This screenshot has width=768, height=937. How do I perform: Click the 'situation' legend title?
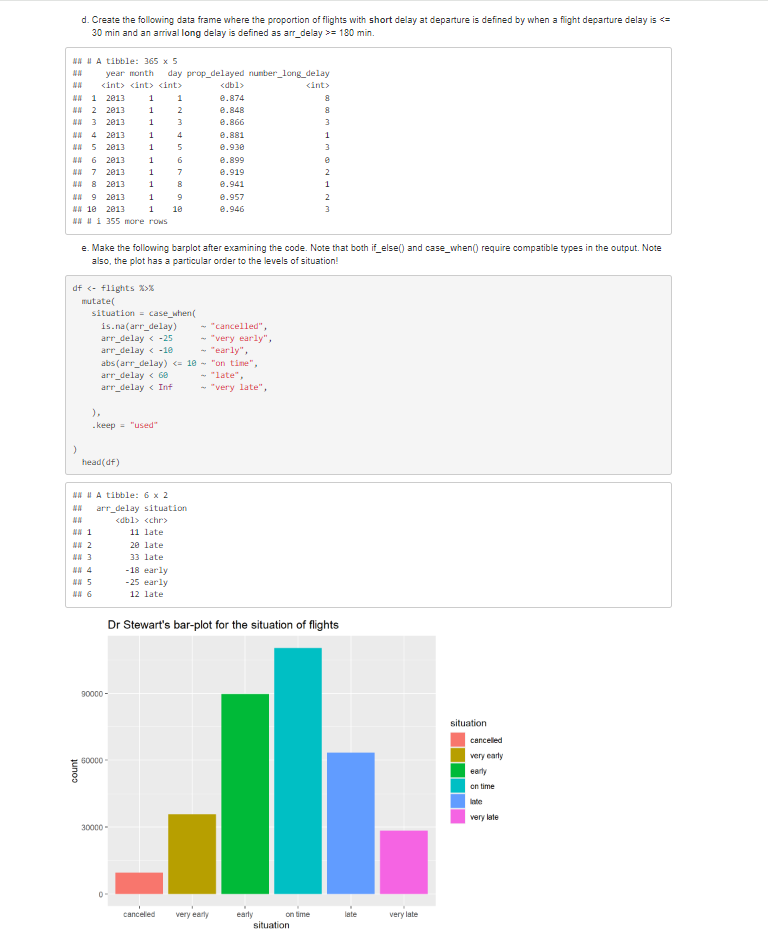click(468, 723)
